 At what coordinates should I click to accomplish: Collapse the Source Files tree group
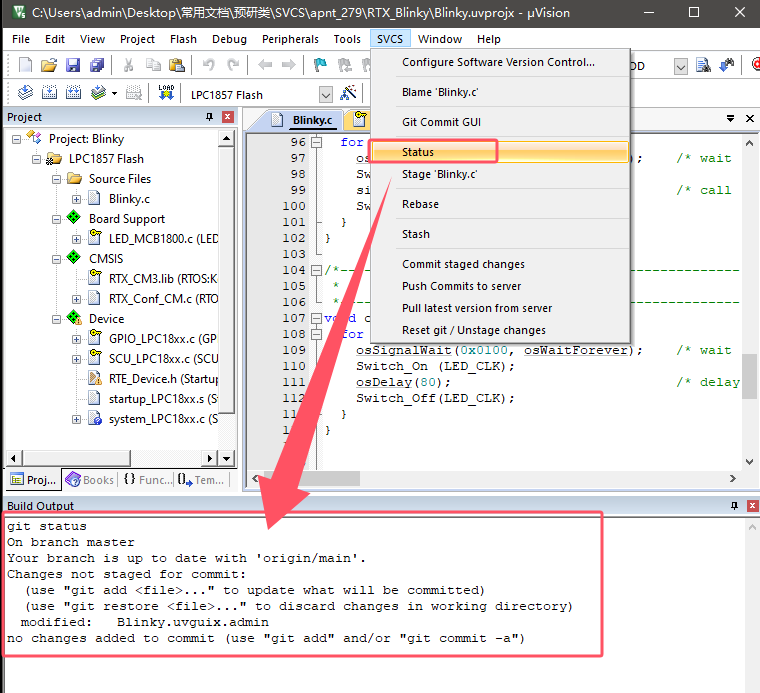click(x=57, y=179)
